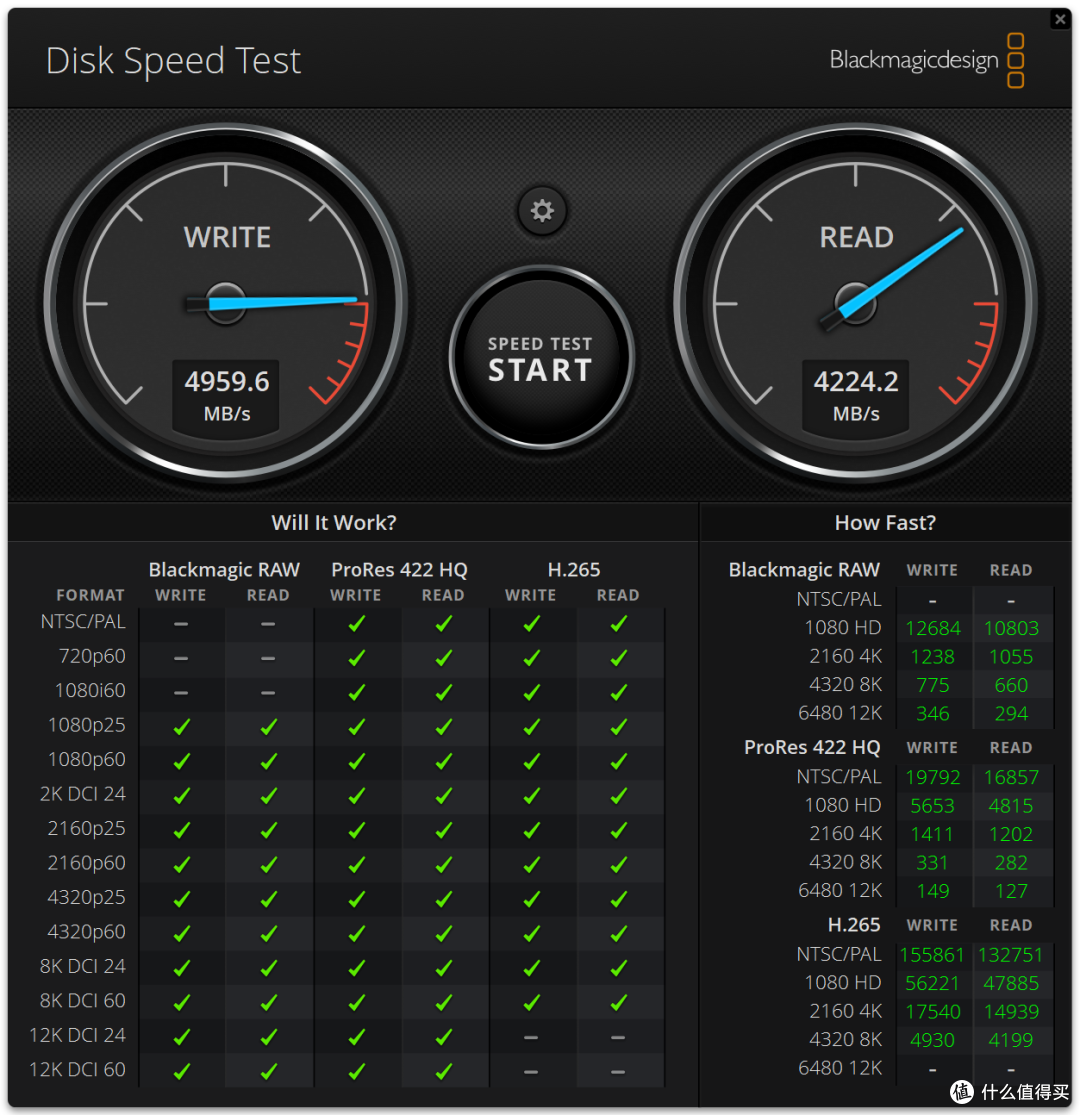The height and width of the screenshot is (1115, 1080).
Task: Click the "How Fast?" panel heading
Action: tap(885, 523)
